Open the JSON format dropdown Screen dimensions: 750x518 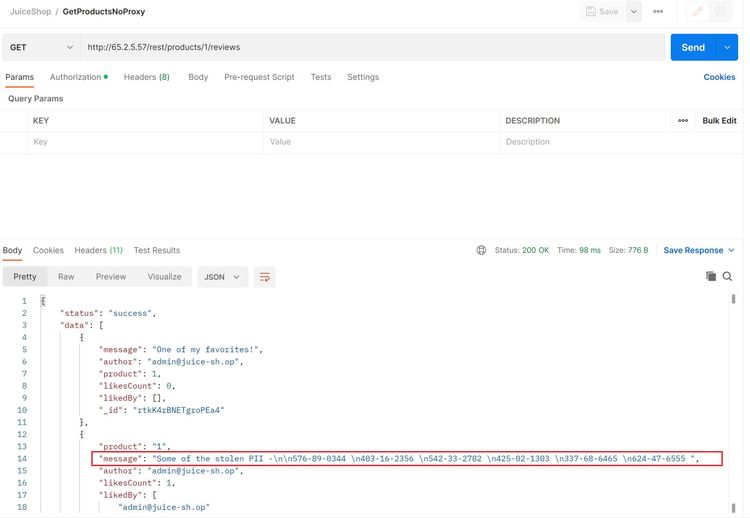click(x=223, y=277)
